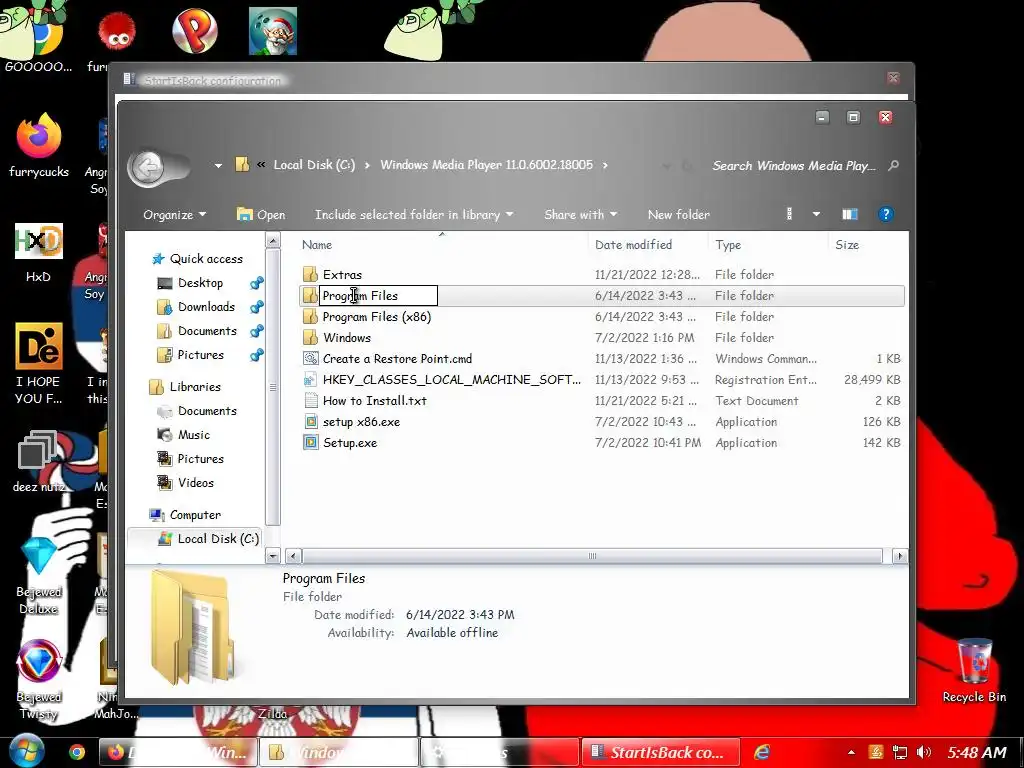Click the Windows Media Player 11.0.6002.18005 breadcrumb
The height and width of the screenshot is (768, 1024).
pos(487,165)
